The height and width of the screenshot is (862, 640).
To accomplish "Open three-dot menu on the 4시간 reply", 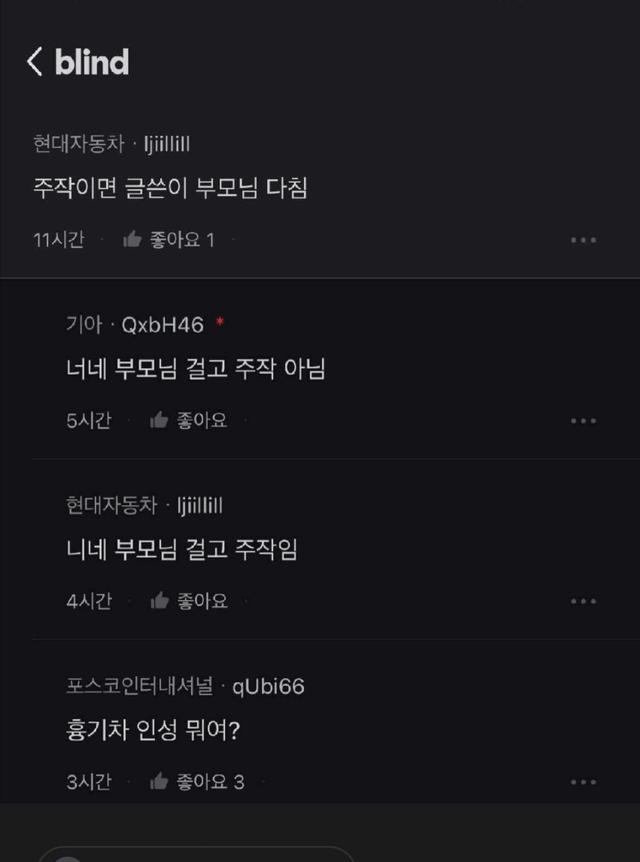I will point(583,602).
